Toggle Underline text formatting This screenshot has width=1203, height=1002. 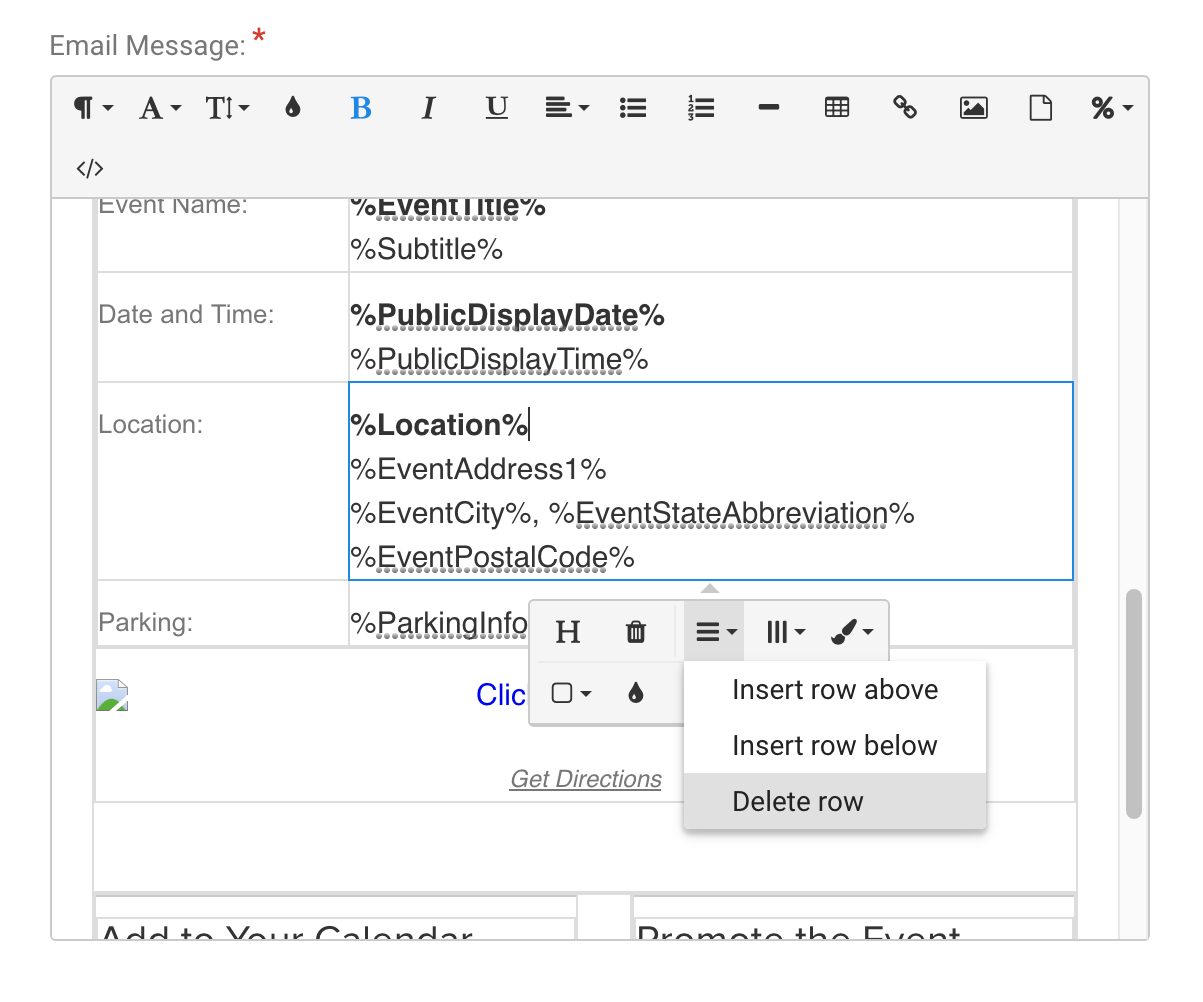point(497,108)
